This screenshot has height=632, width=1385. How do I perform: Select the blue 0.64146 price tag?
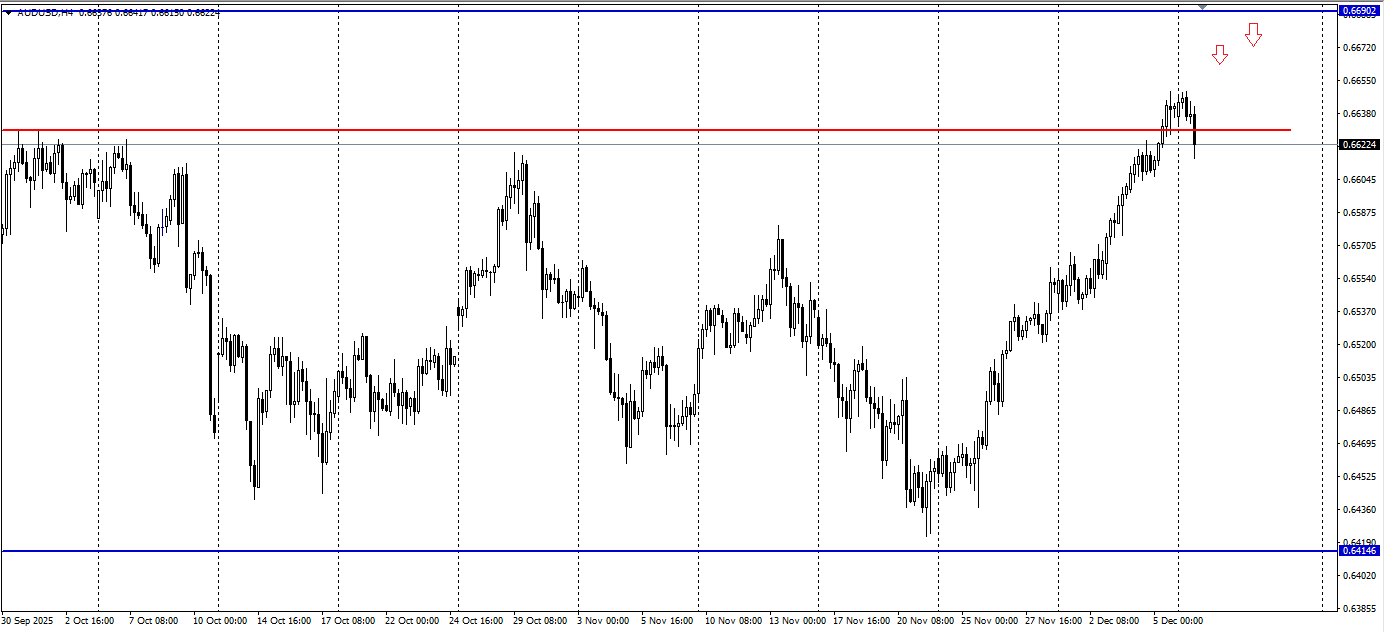pos(1360,551)
